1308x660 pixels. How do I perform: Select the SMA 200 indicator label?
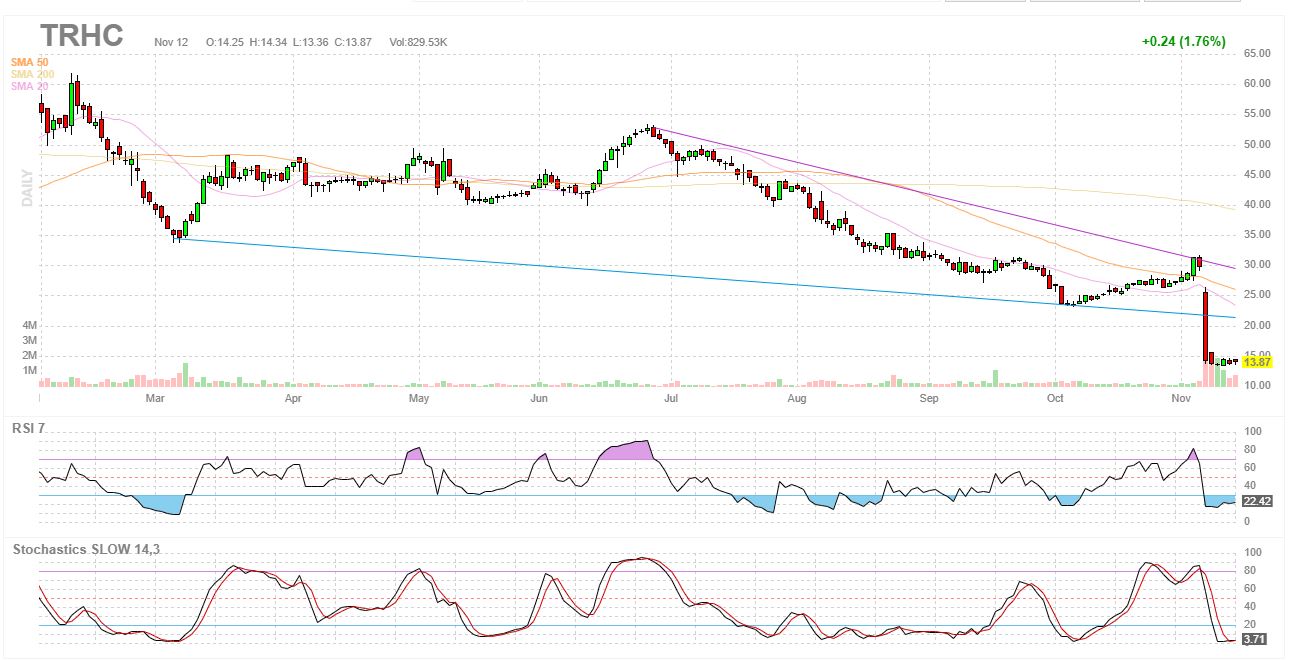click(32, 74)
